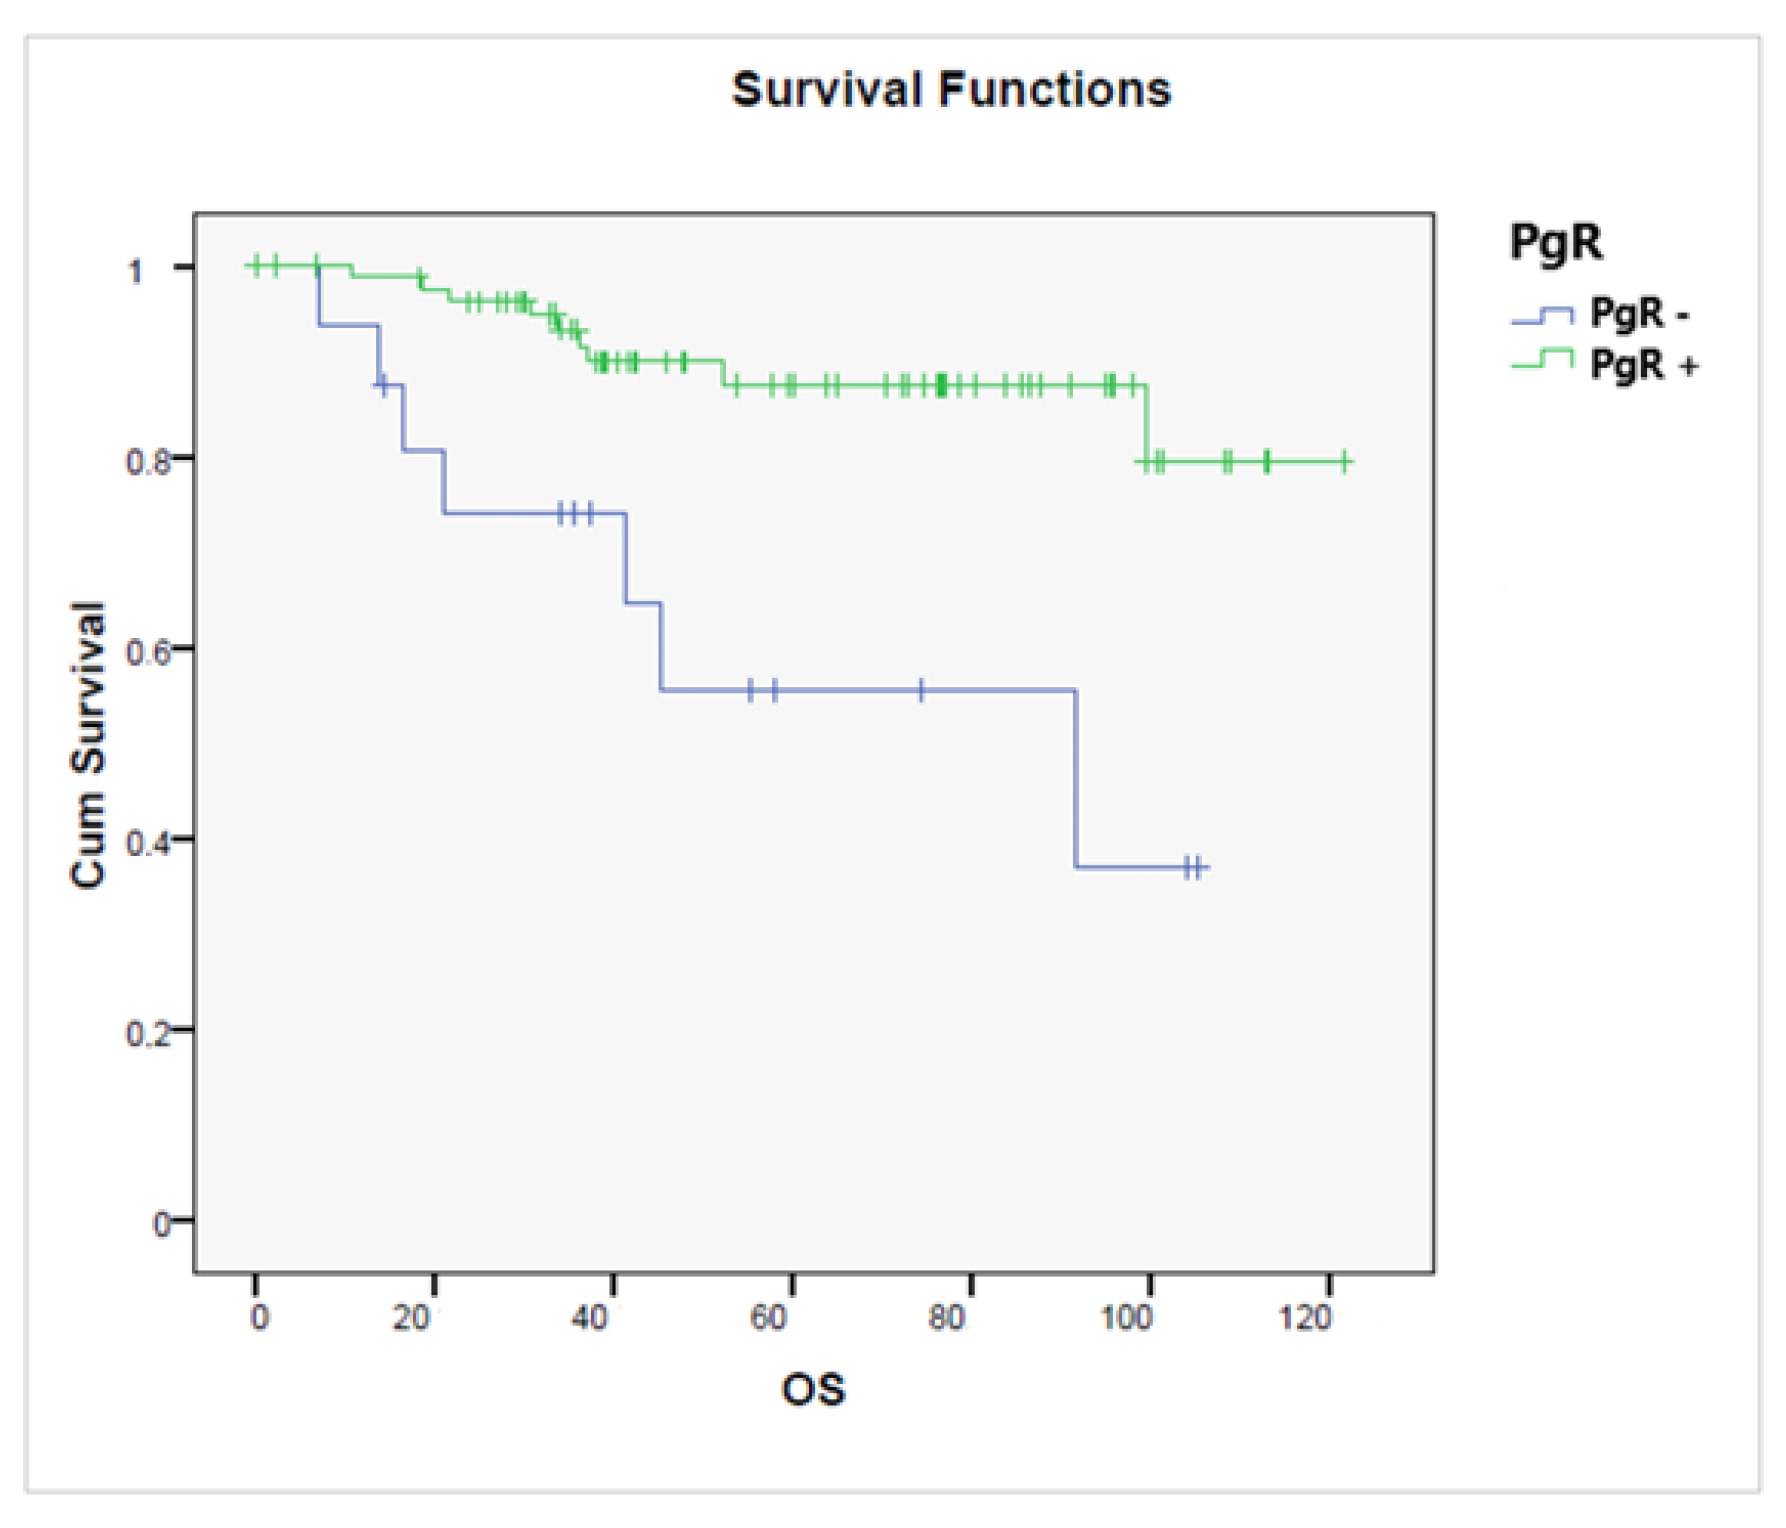
Task: Click the 'OS' x-axis label
Action: (813, 1390)
